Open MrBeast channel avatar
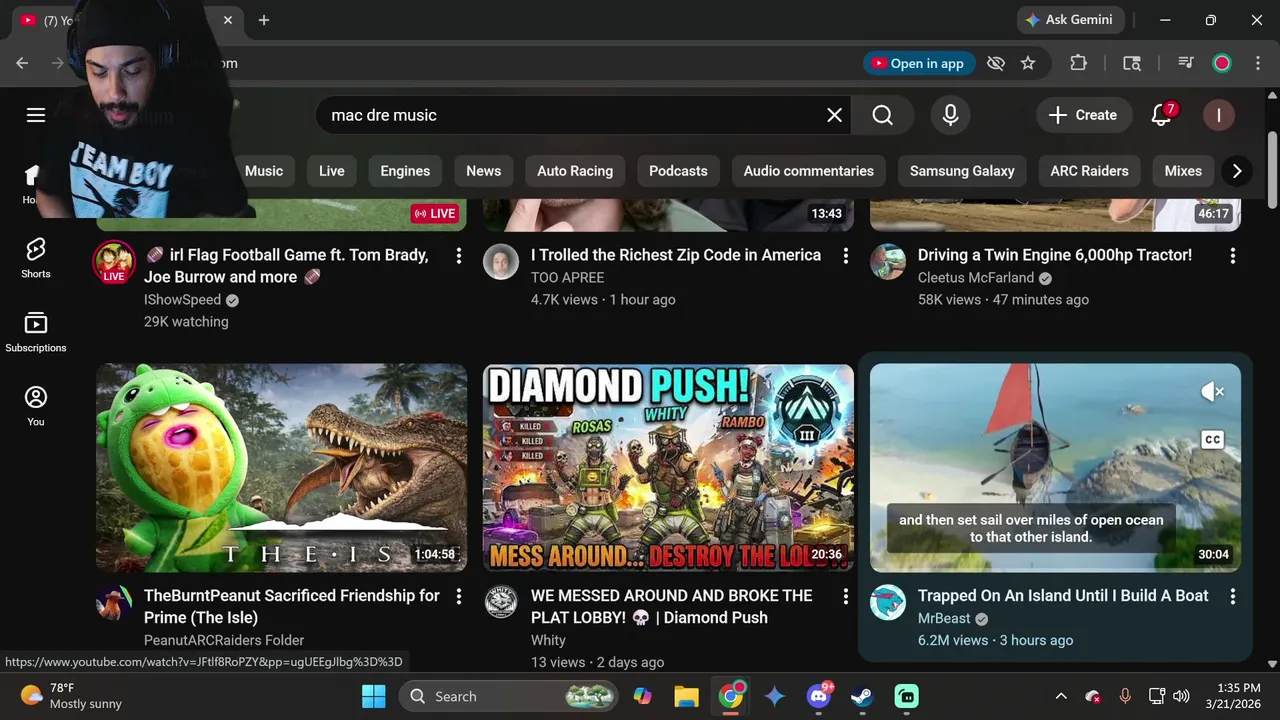The image size is (1280, 720). tap(887, 602)
